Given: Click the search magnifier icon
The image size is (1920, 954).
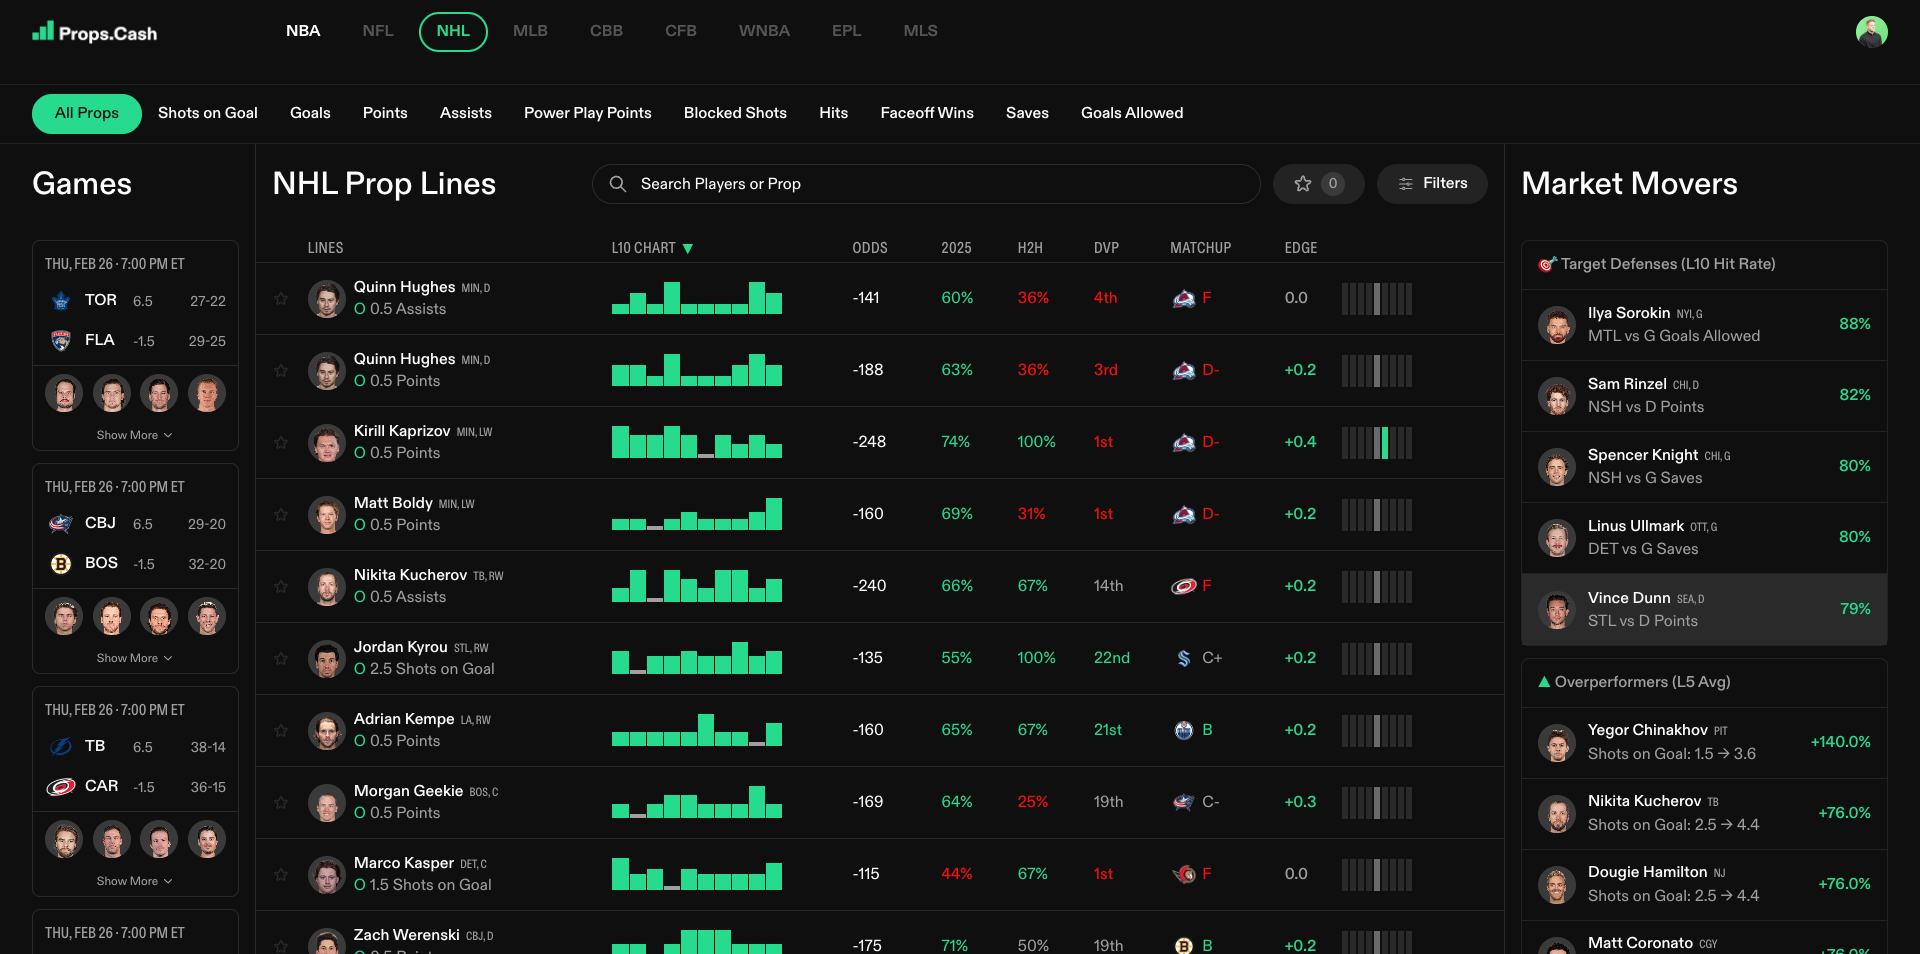Looking at the screenshot, I should point(618,184).
